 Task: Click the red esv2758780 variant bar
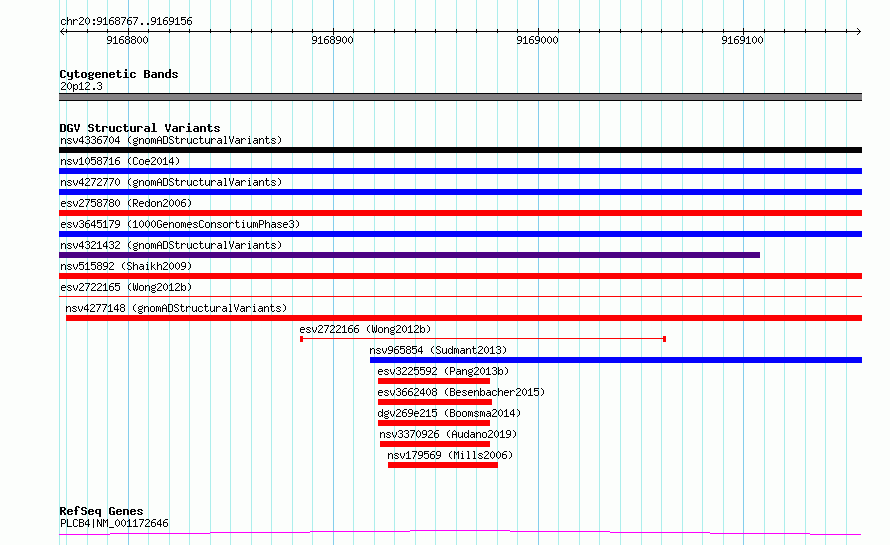(x=460, y=213)
